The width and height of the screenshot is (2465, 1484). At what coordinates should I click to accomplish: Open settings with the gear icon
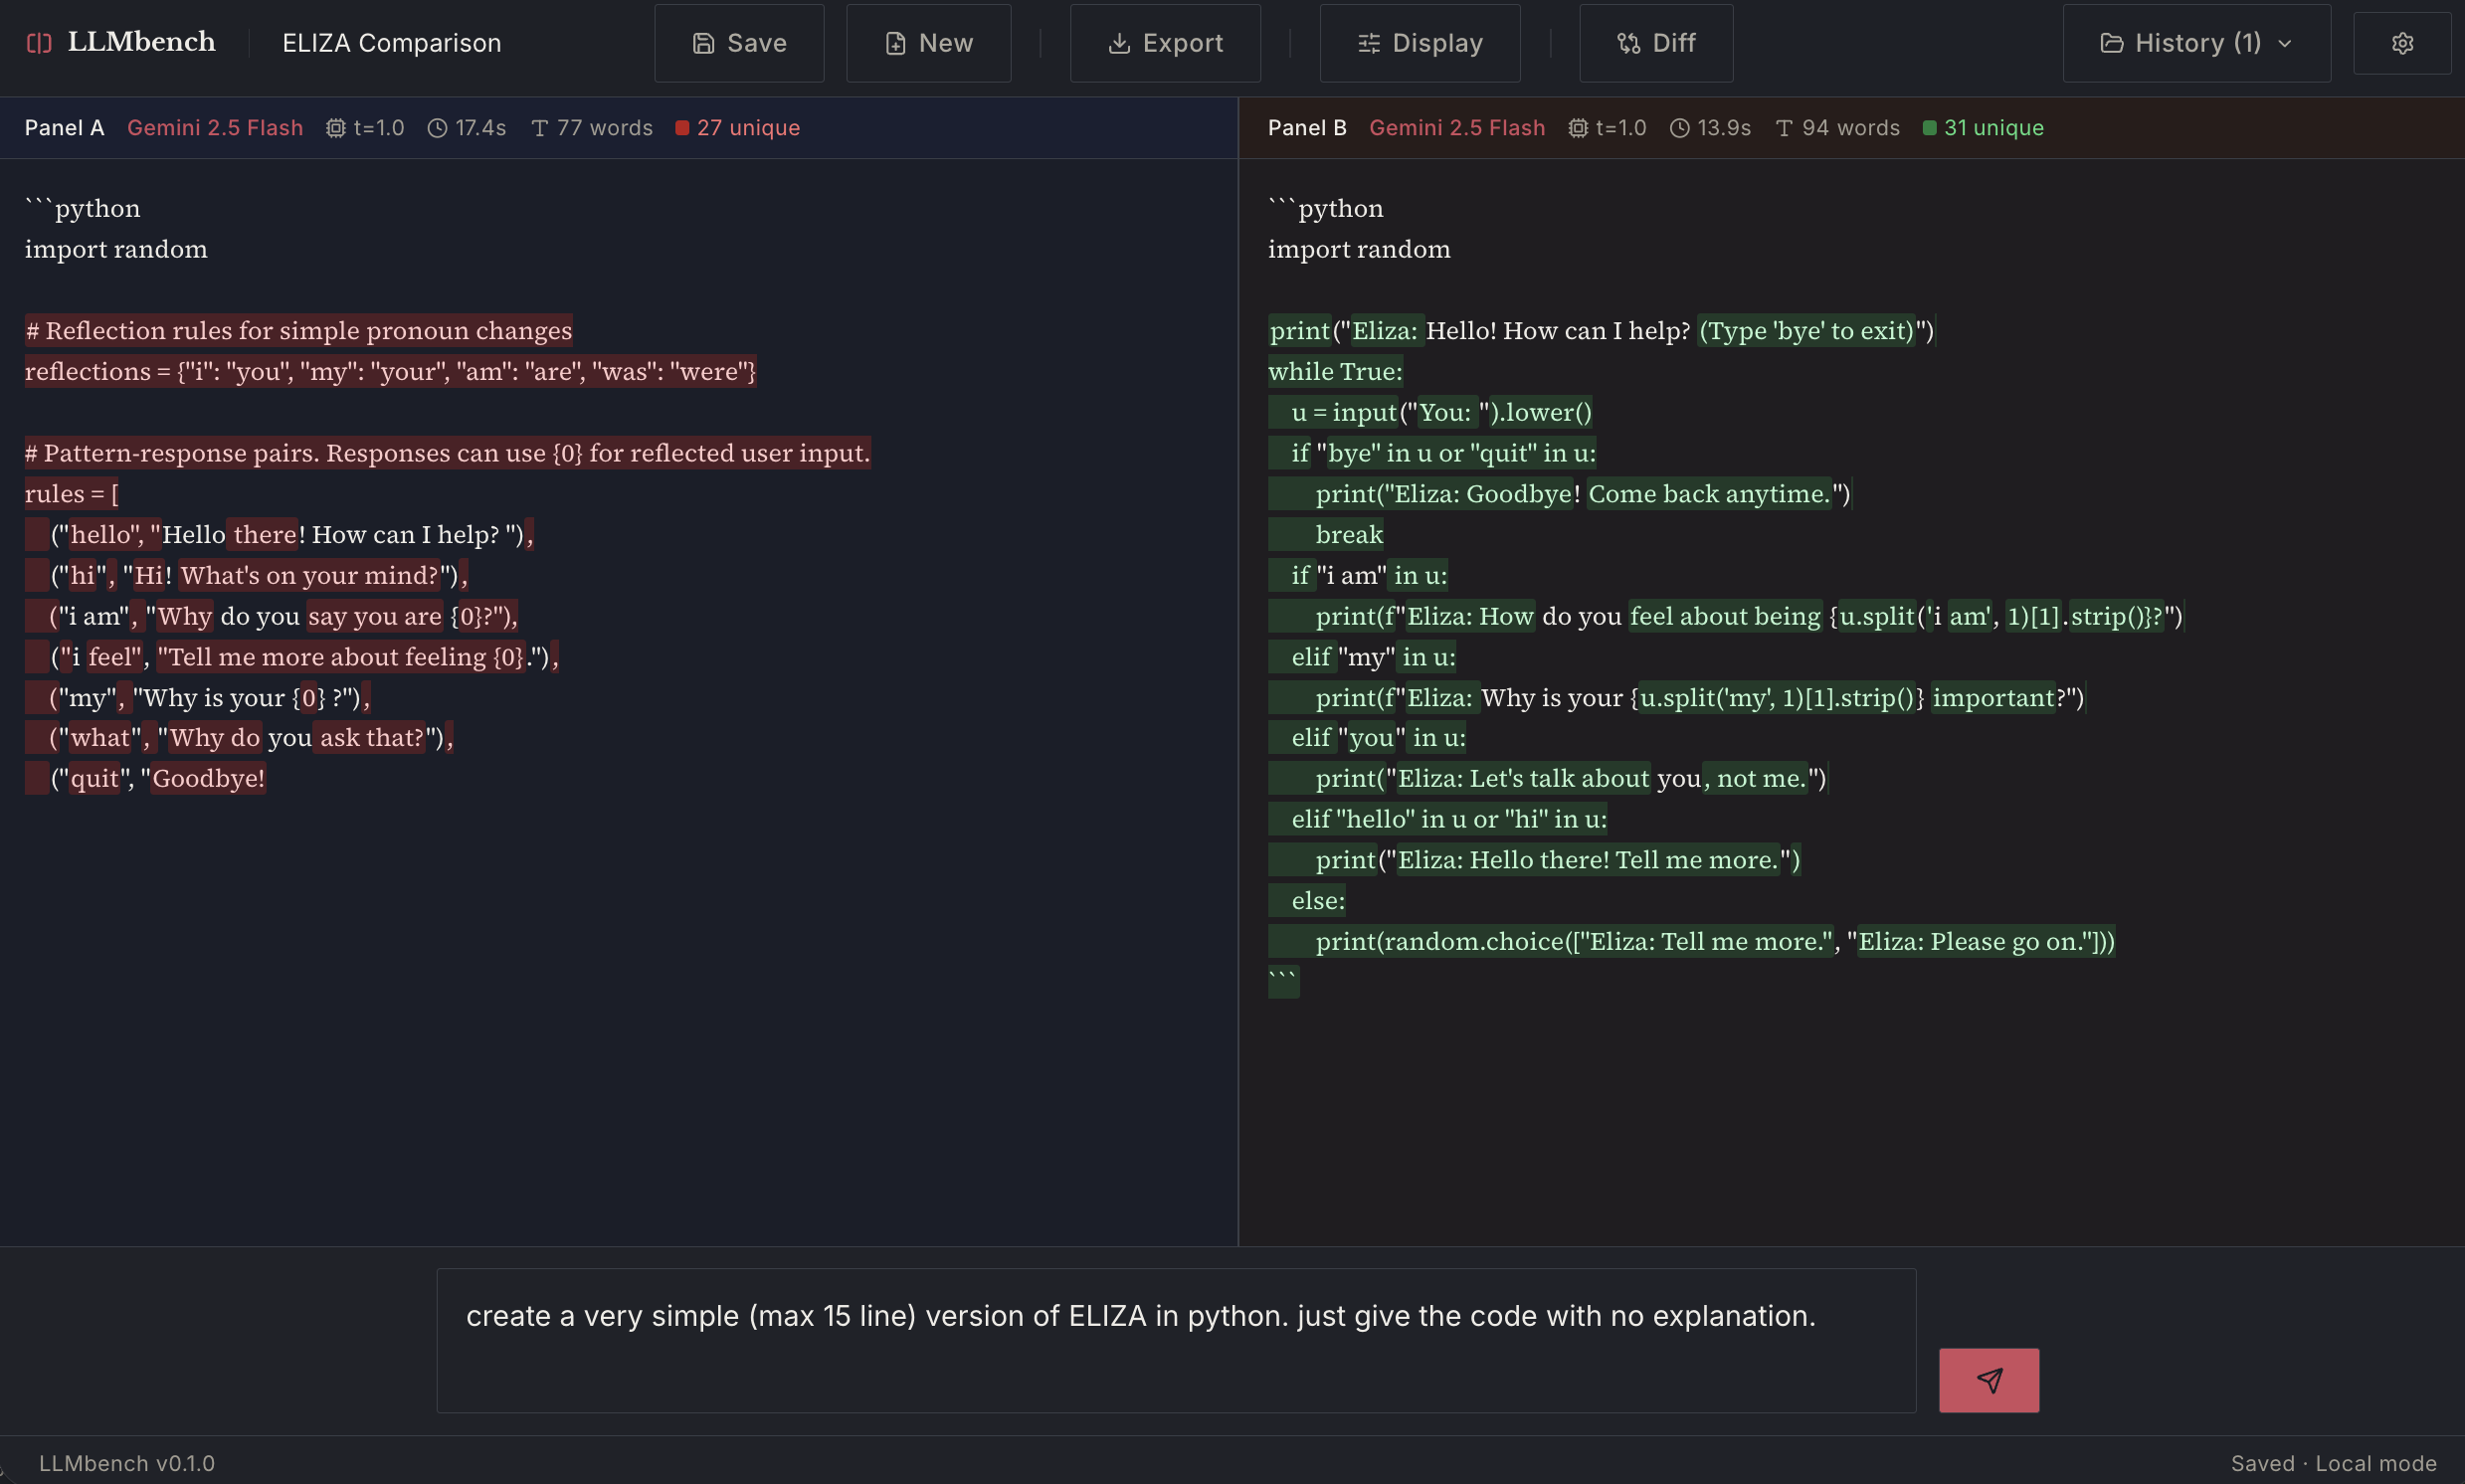click(2402, 43)
